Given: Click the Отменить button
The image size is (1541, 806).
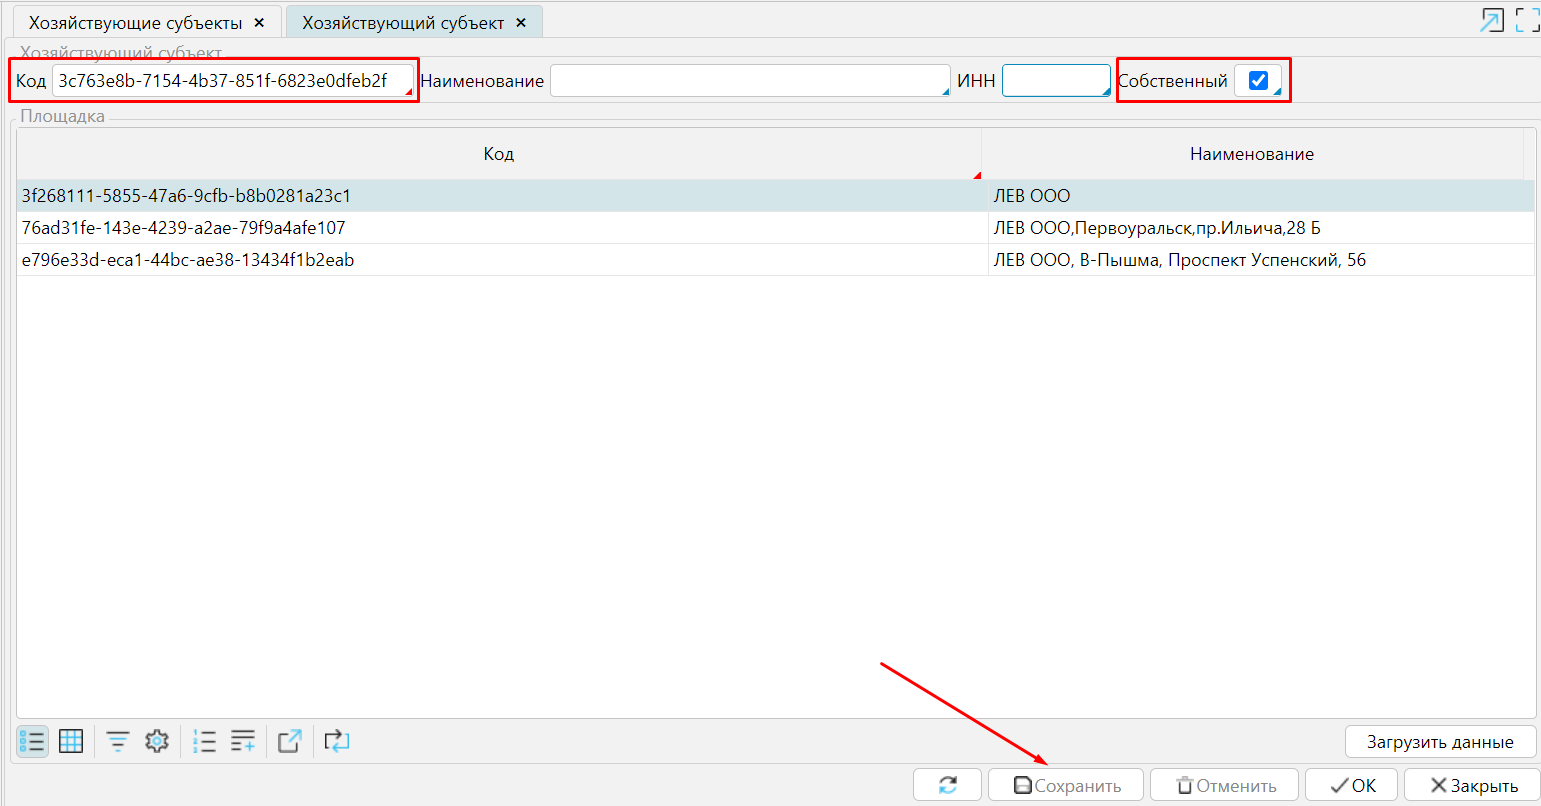Looking at the screenshot, I should click(x=1225, y=785).
